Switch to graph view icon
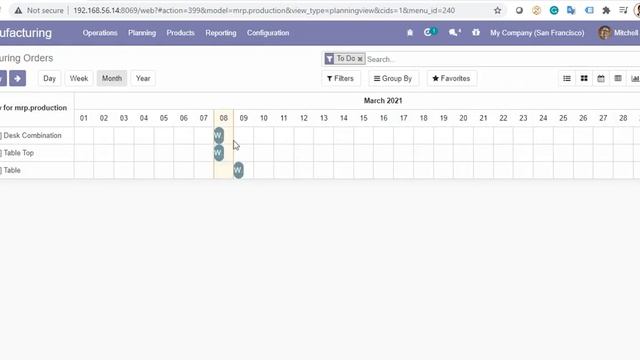Image resolution: width=640 pixels, height=360 pixels. point(635,78)
